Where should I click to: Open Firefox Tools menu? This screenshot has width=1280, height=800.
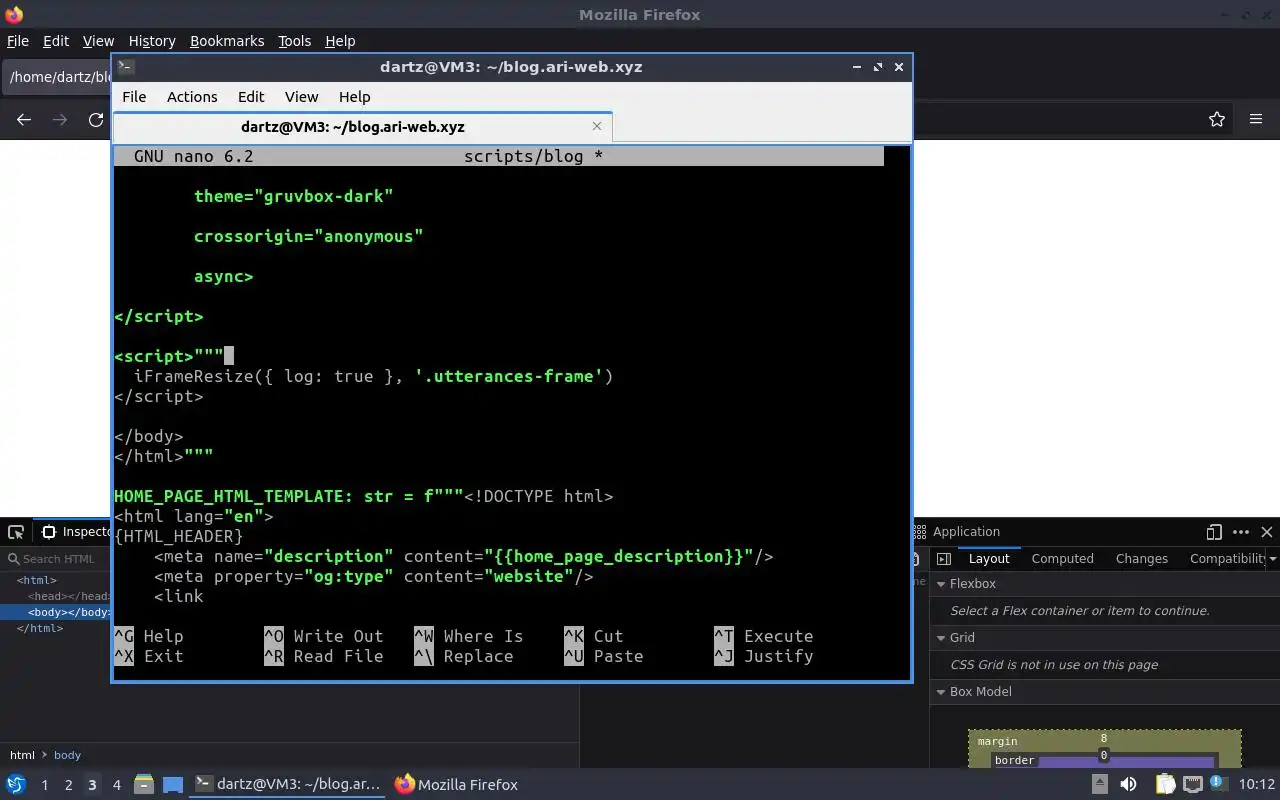point(295,41)
